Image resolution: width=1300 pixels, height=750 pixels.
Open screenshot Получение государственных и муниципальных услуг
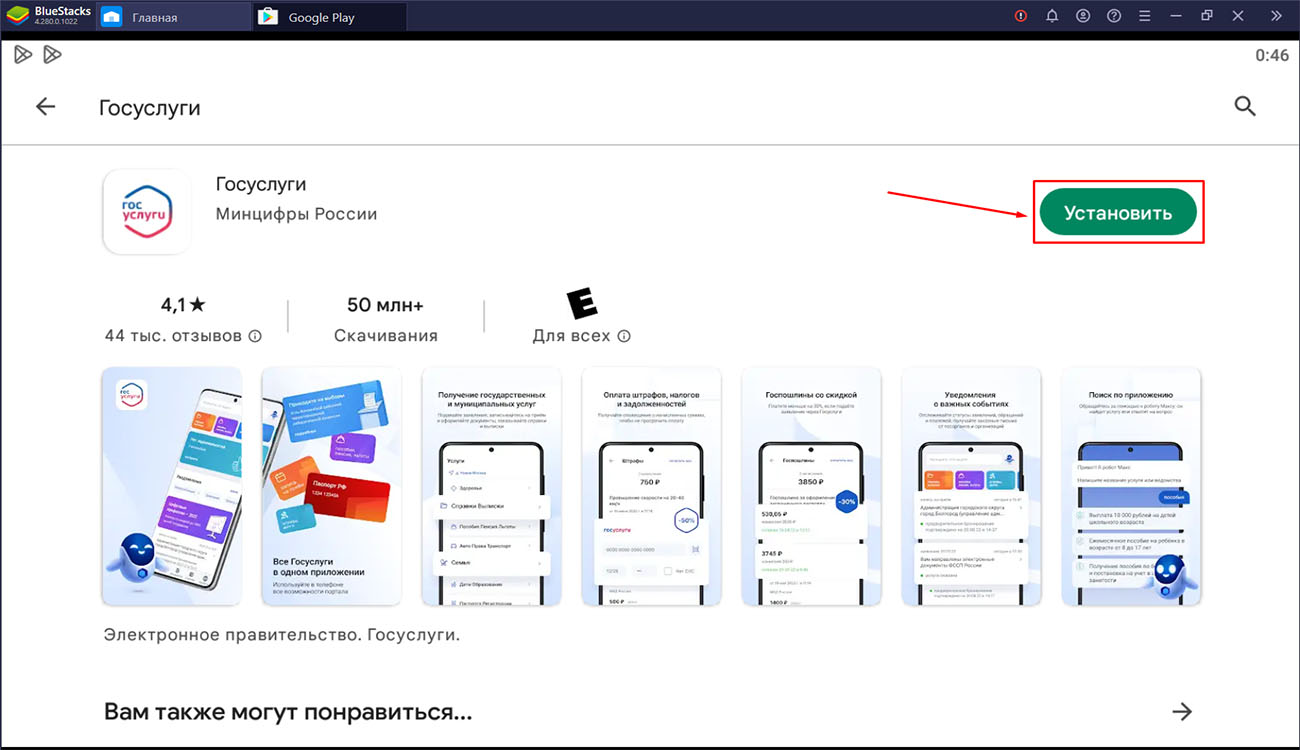[491, 486]
